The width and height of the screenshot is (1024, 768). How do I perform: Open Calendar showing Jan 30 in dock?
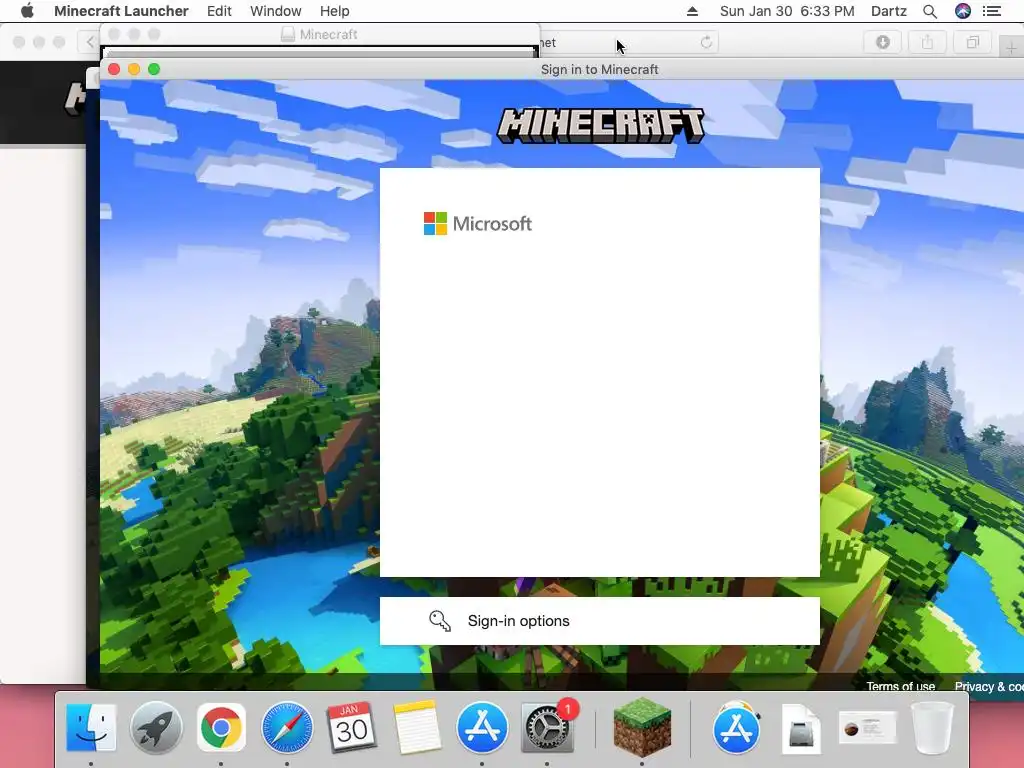(x=351, y=728)
